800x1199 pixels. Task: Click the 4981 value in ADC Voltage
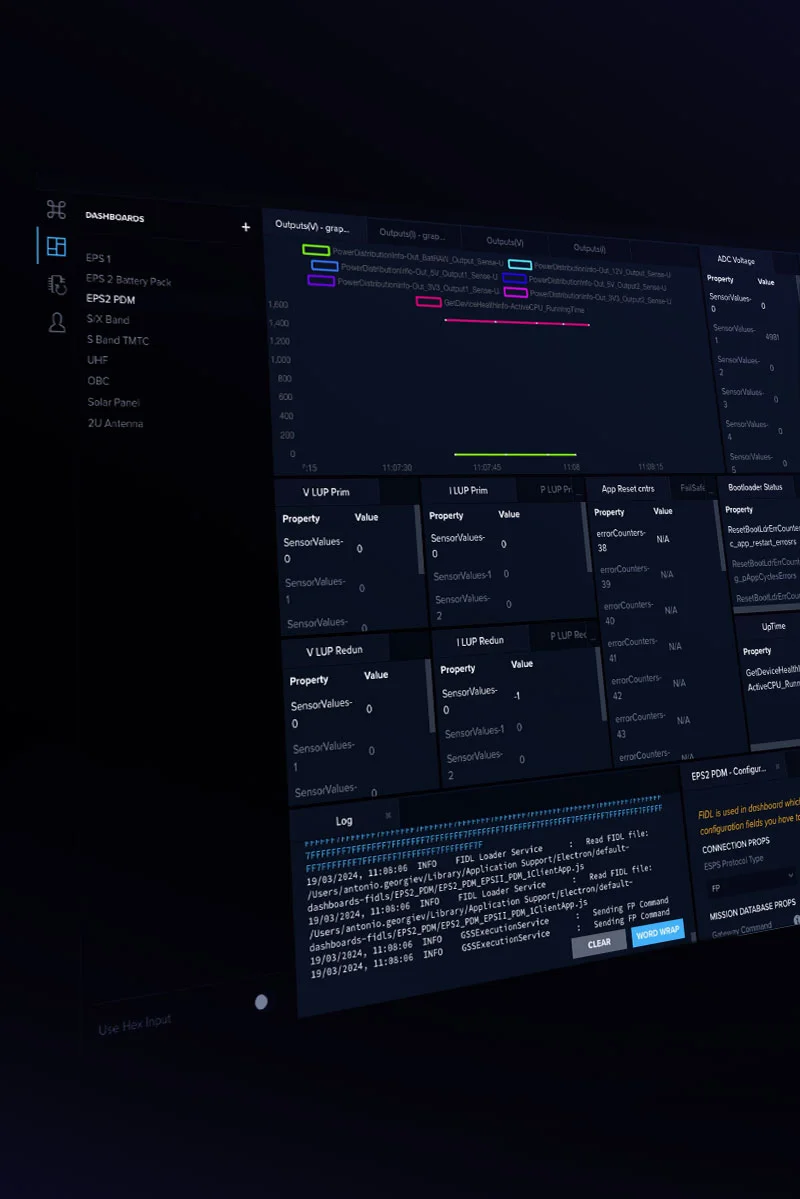pos(772,336)
